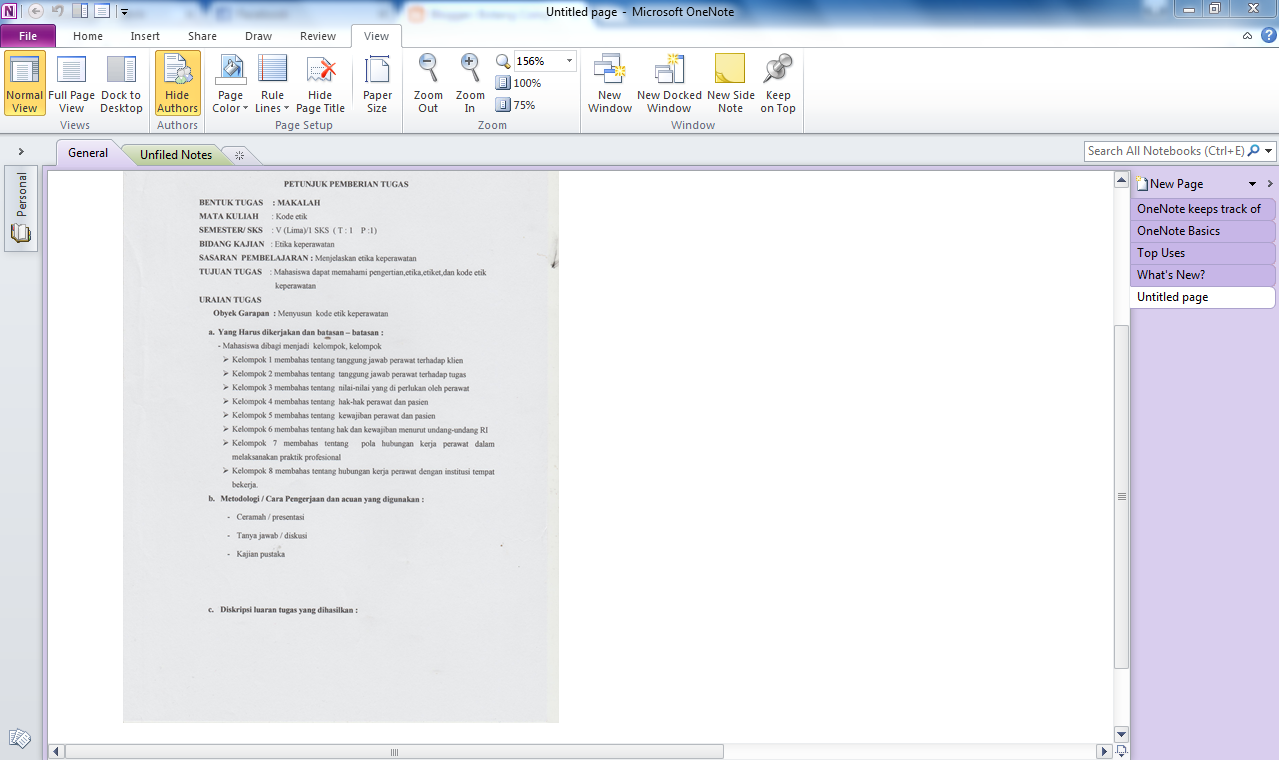Open the What's New? page
This screenshot has height=760, width=1279.
(x=1203, y=275)
